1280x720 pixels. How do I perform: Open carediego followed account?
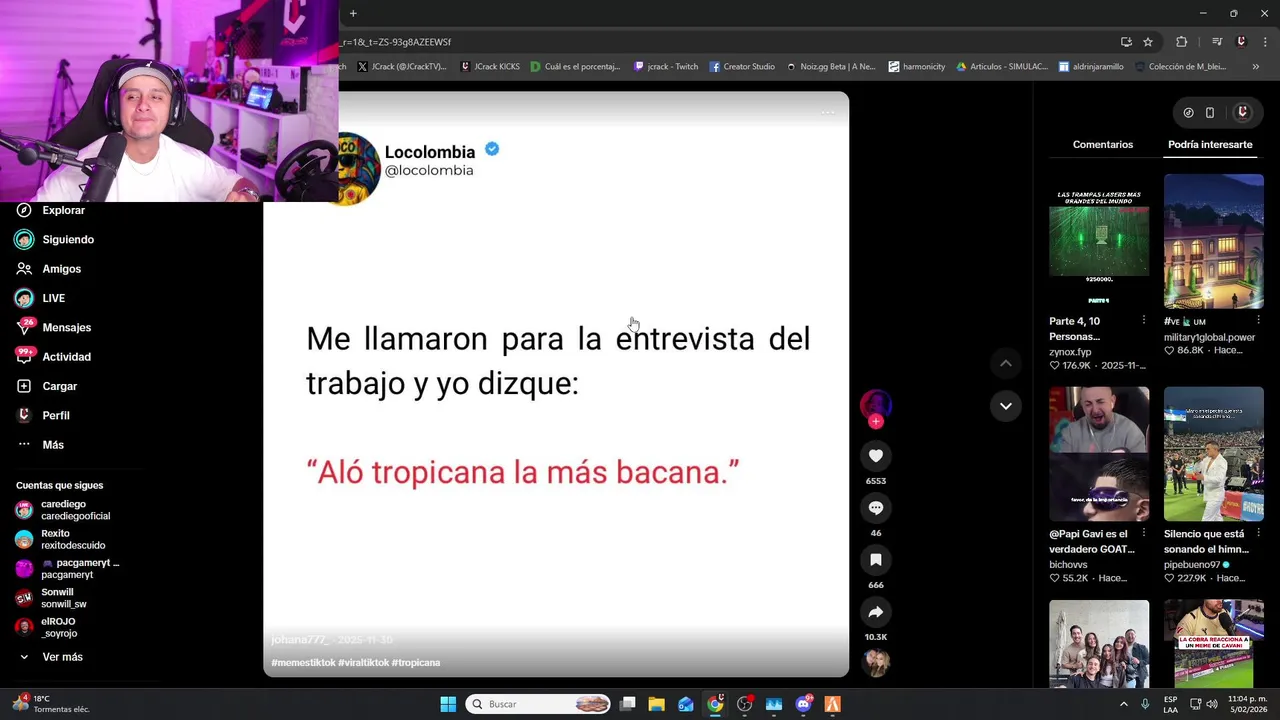coord(62,510)
